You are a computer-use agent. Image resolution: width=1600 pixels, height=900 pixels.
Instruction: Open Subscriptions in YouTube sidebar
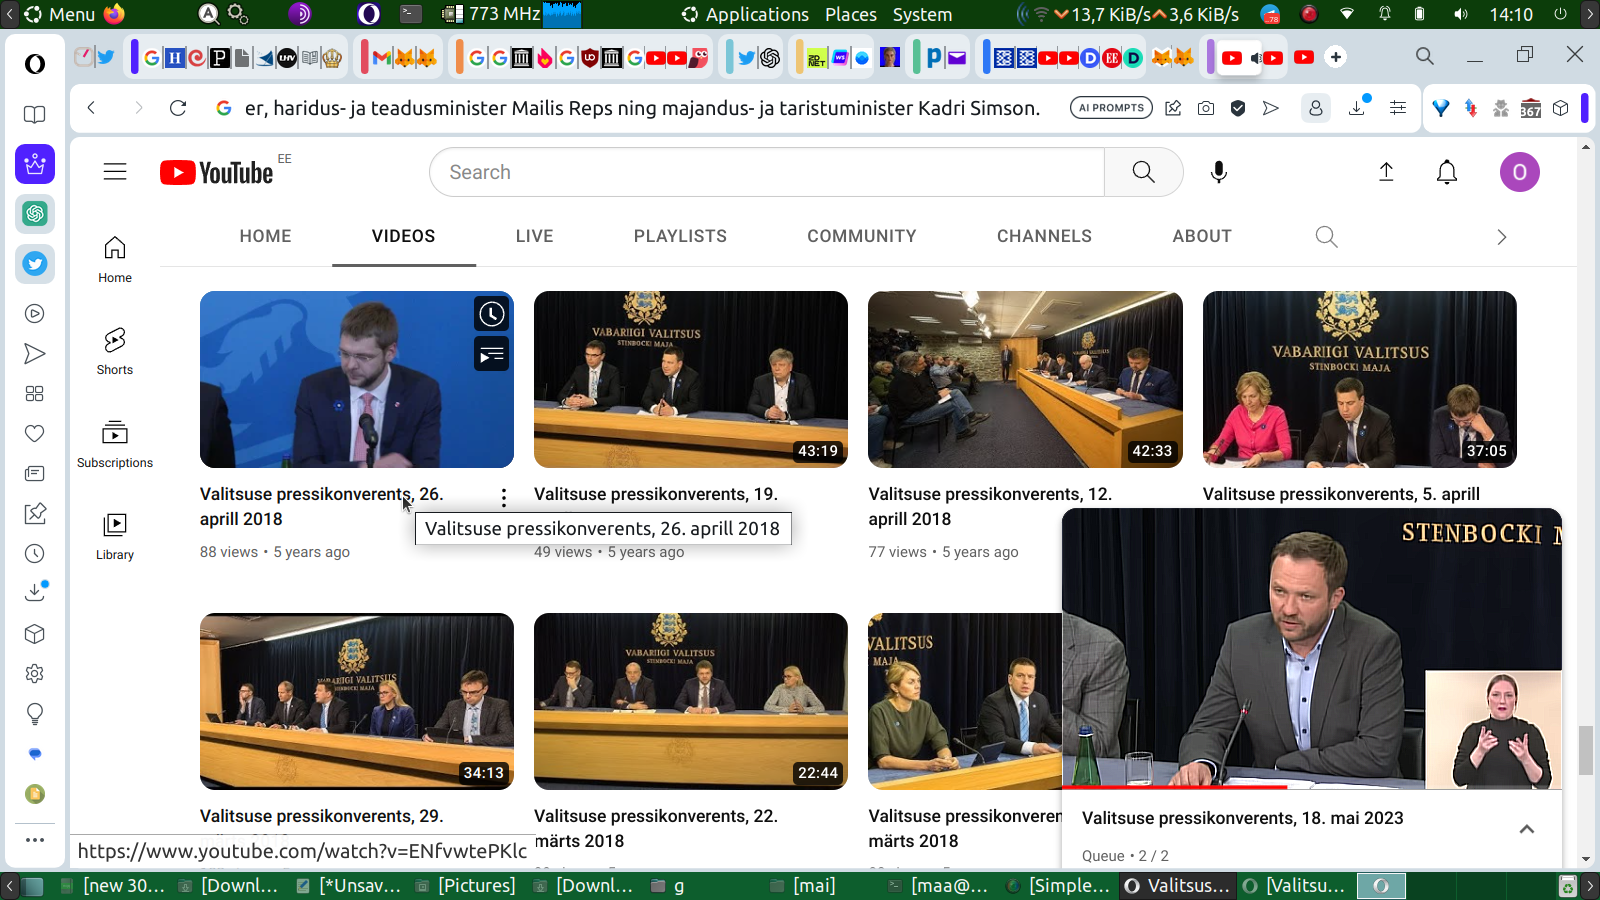tap(115, 444)
